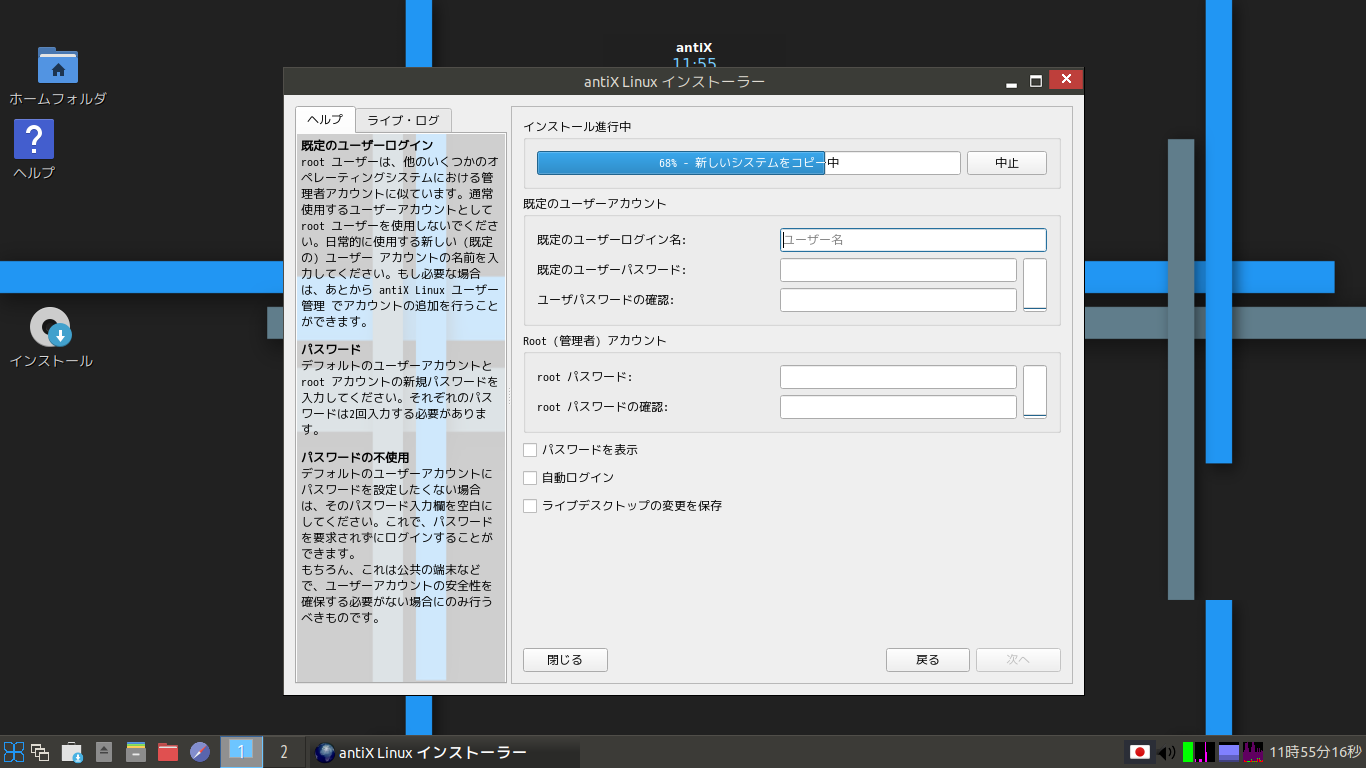
Task: Click the 既定のユーザーパスワード field
Action: coord(898,270)
